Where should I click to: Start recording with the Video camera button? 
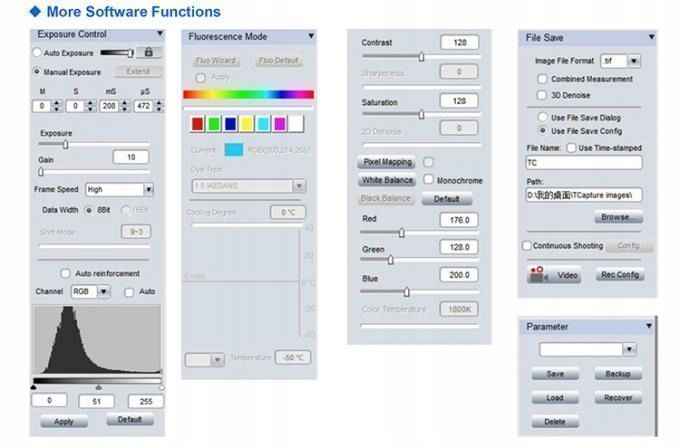553,274
